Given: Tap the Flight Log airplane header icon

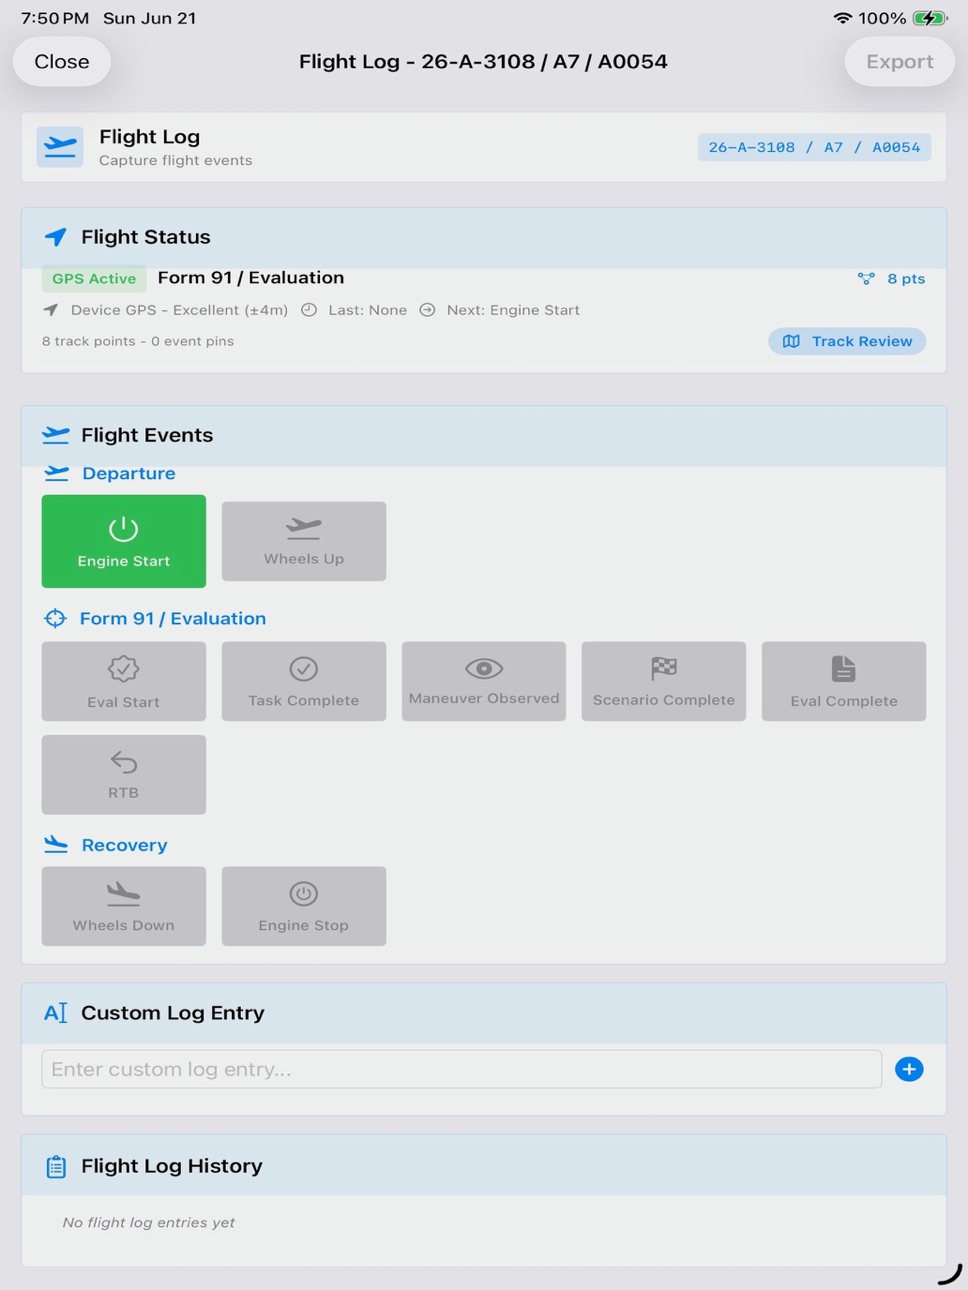Looking at the screenshot, I should [60, 147].
